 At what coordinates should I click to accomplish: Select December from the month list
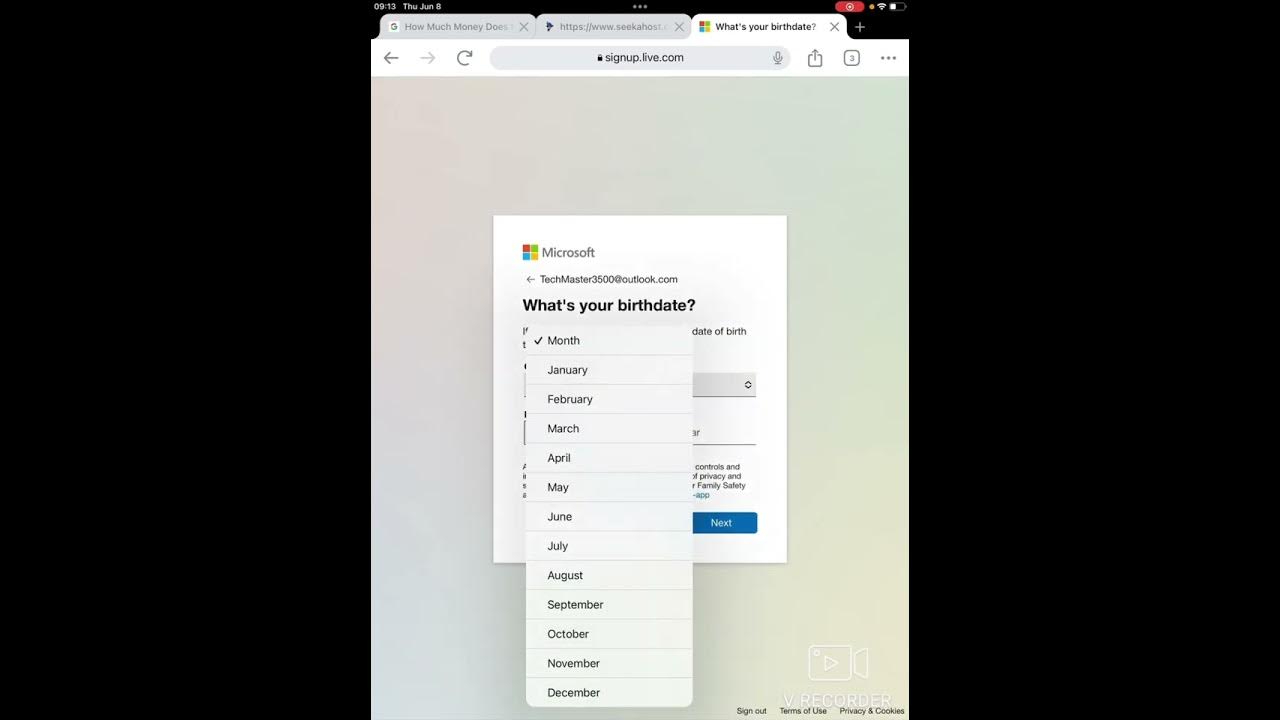(609, 692)
